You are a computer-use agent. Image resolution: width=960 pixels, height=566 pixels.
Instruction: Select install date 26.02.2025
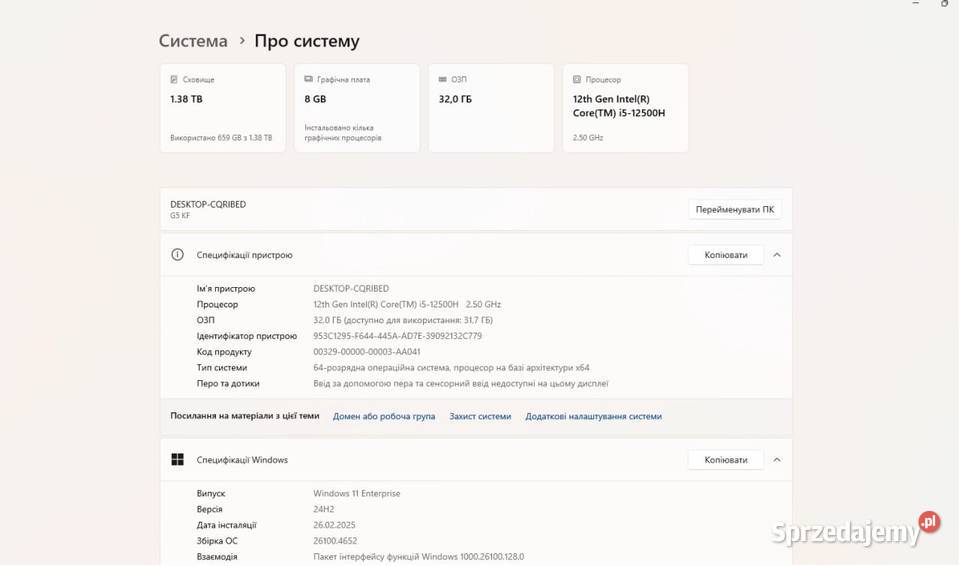334,526
